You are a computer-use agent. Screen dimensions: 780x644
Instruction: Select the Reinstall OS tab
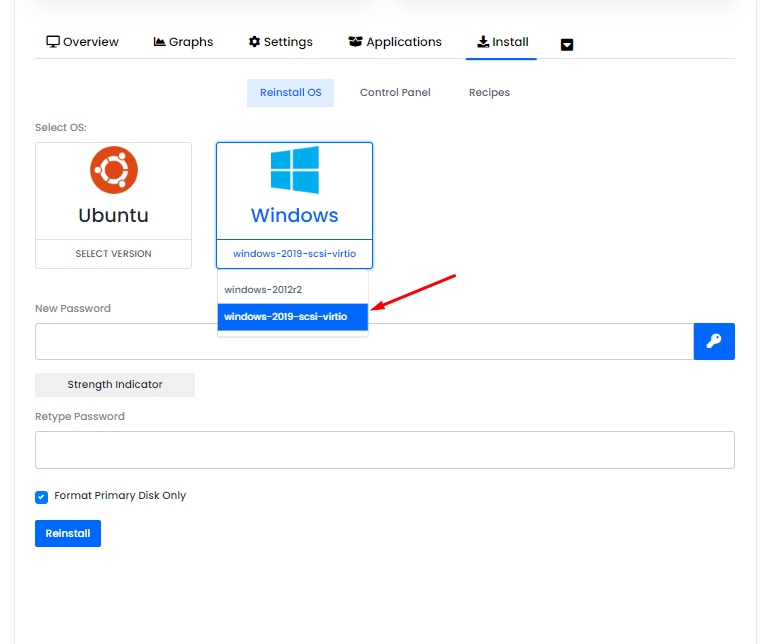(x=290, y=93)
